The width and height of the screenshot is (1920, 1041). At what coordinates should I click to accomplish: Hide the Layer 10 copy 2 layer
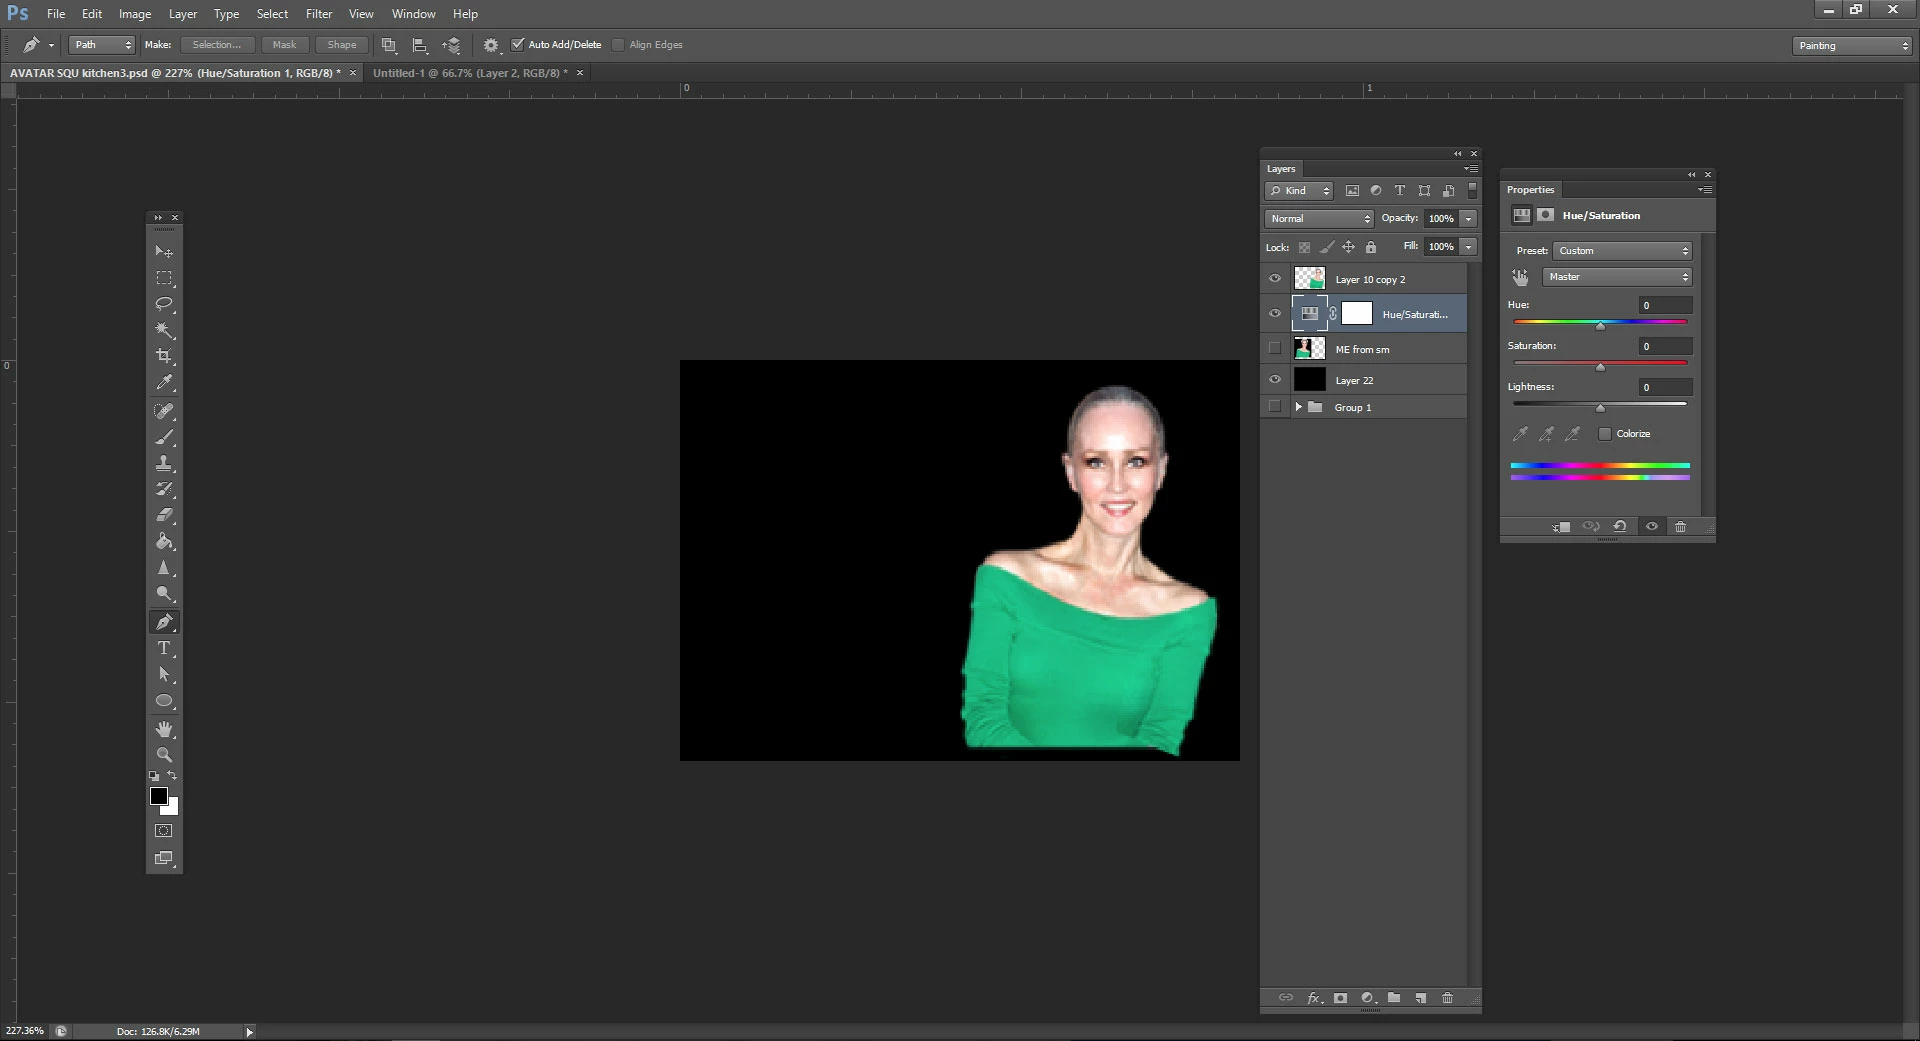pyautogui.click(x=1275, y=279)
